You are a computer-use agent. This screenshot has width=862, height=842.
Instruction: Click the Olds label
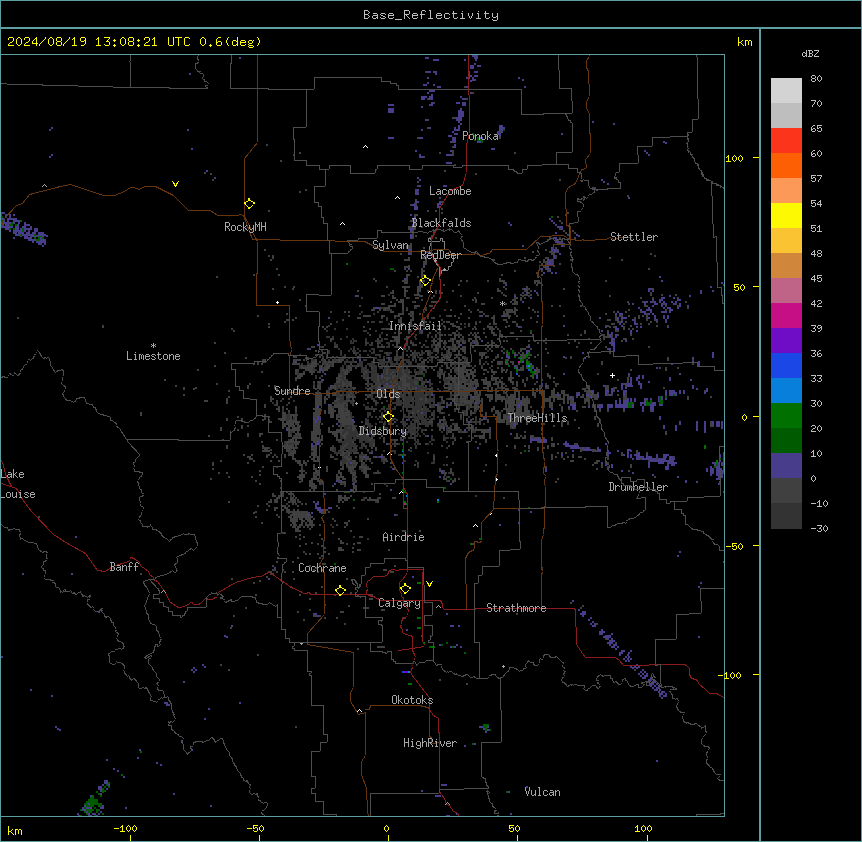tap(388, 394)
